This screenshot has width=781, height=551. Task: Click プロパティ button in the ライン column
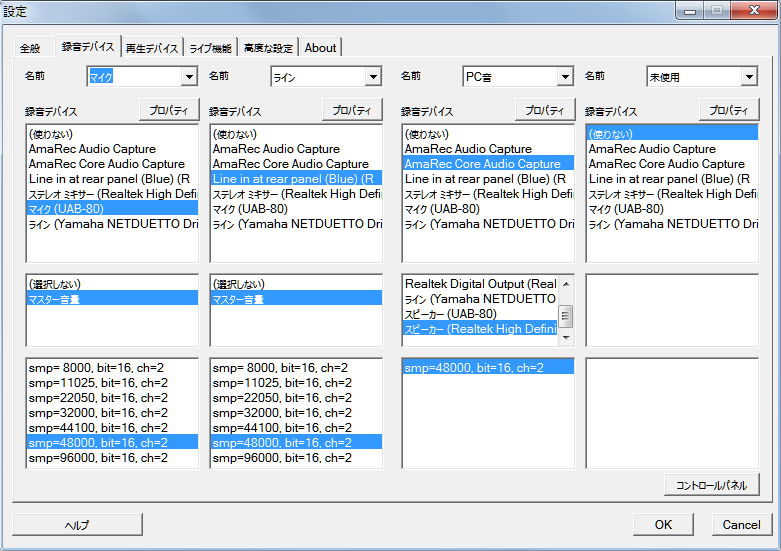point(352,110)
